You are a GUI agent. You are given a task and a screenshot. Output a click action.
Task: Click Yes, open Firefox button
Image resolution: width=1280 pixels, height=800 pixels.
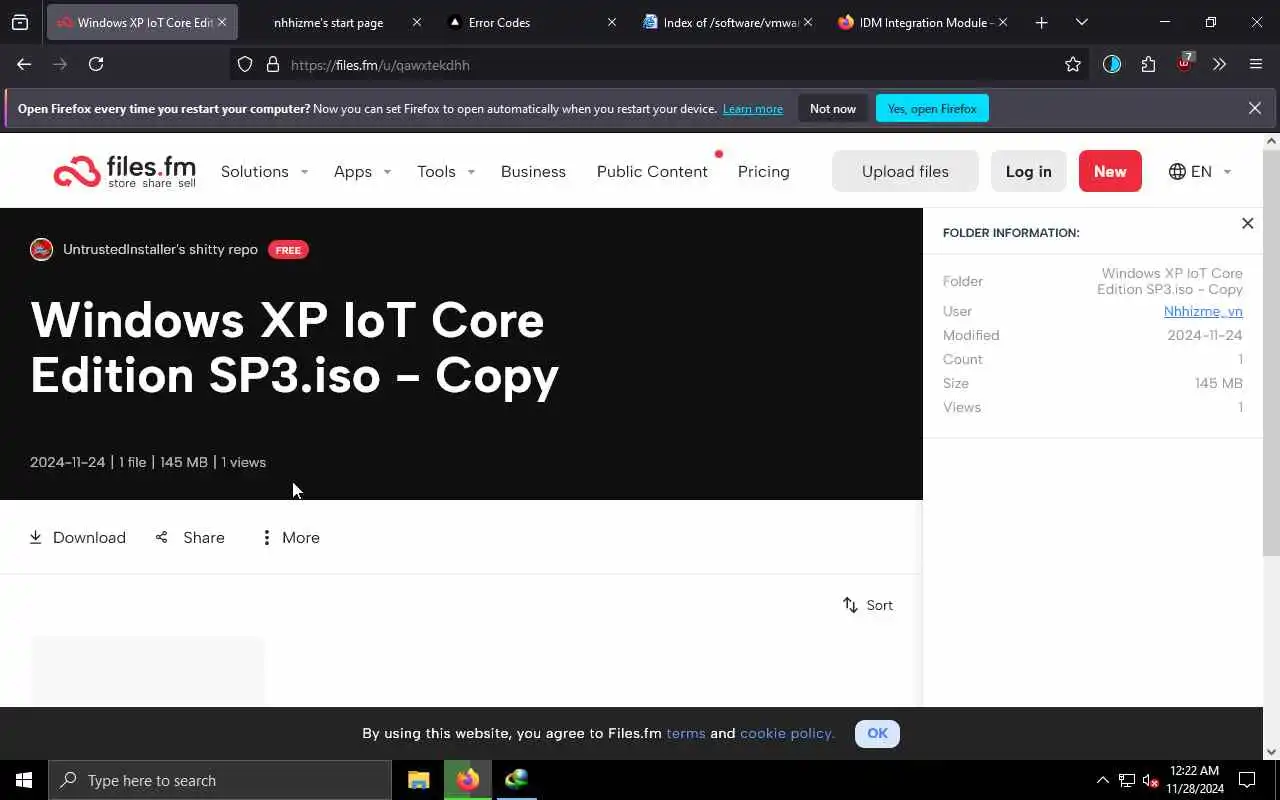pos(932,108)
